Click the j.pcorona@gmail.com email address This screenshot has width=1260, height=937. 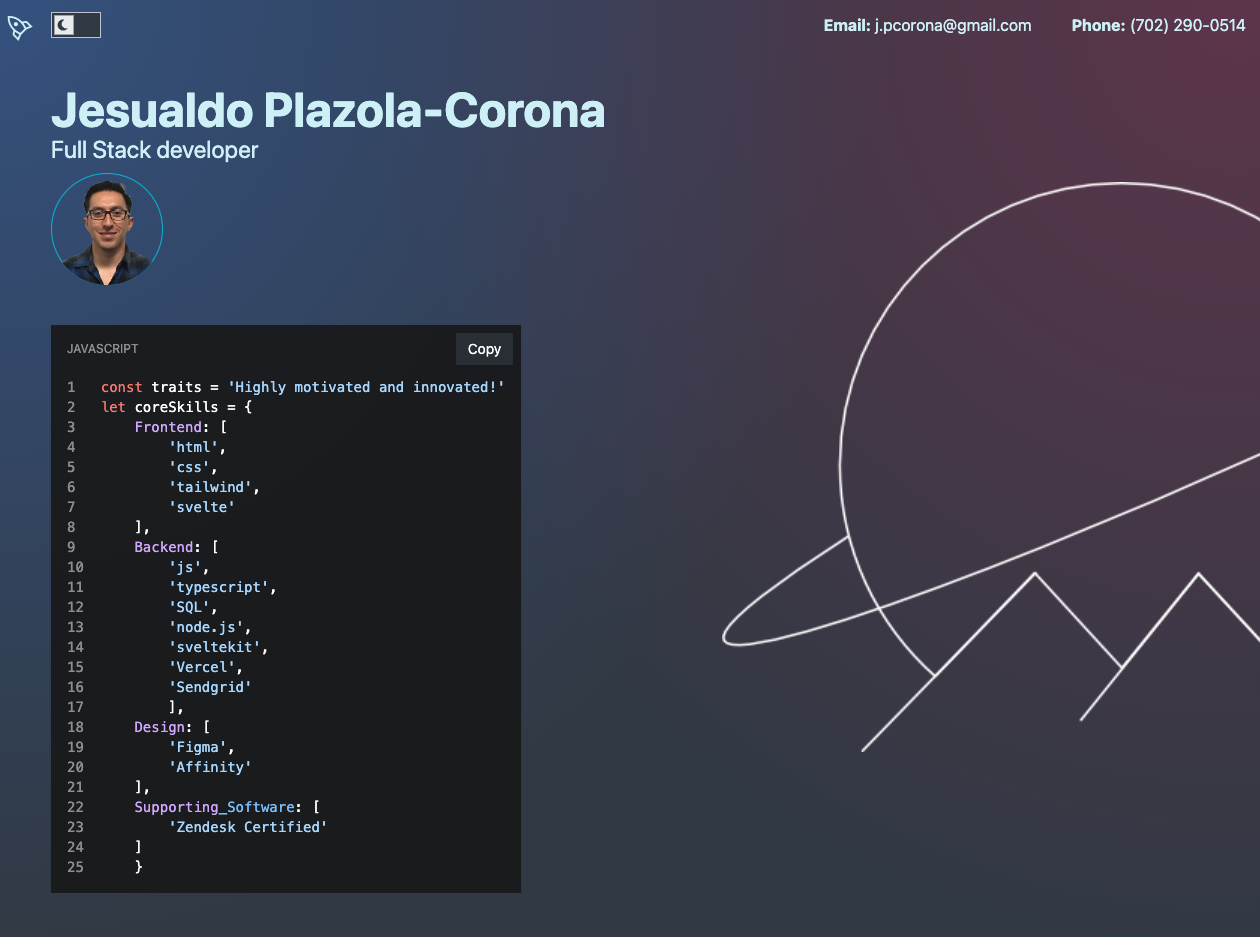click(952, 26)
